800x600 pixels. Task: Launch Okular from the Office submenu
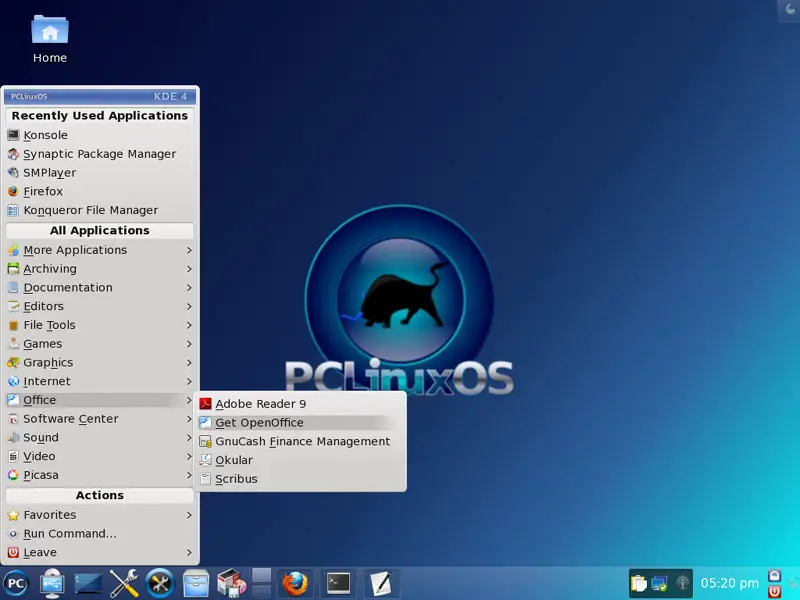tap(300, 460)
